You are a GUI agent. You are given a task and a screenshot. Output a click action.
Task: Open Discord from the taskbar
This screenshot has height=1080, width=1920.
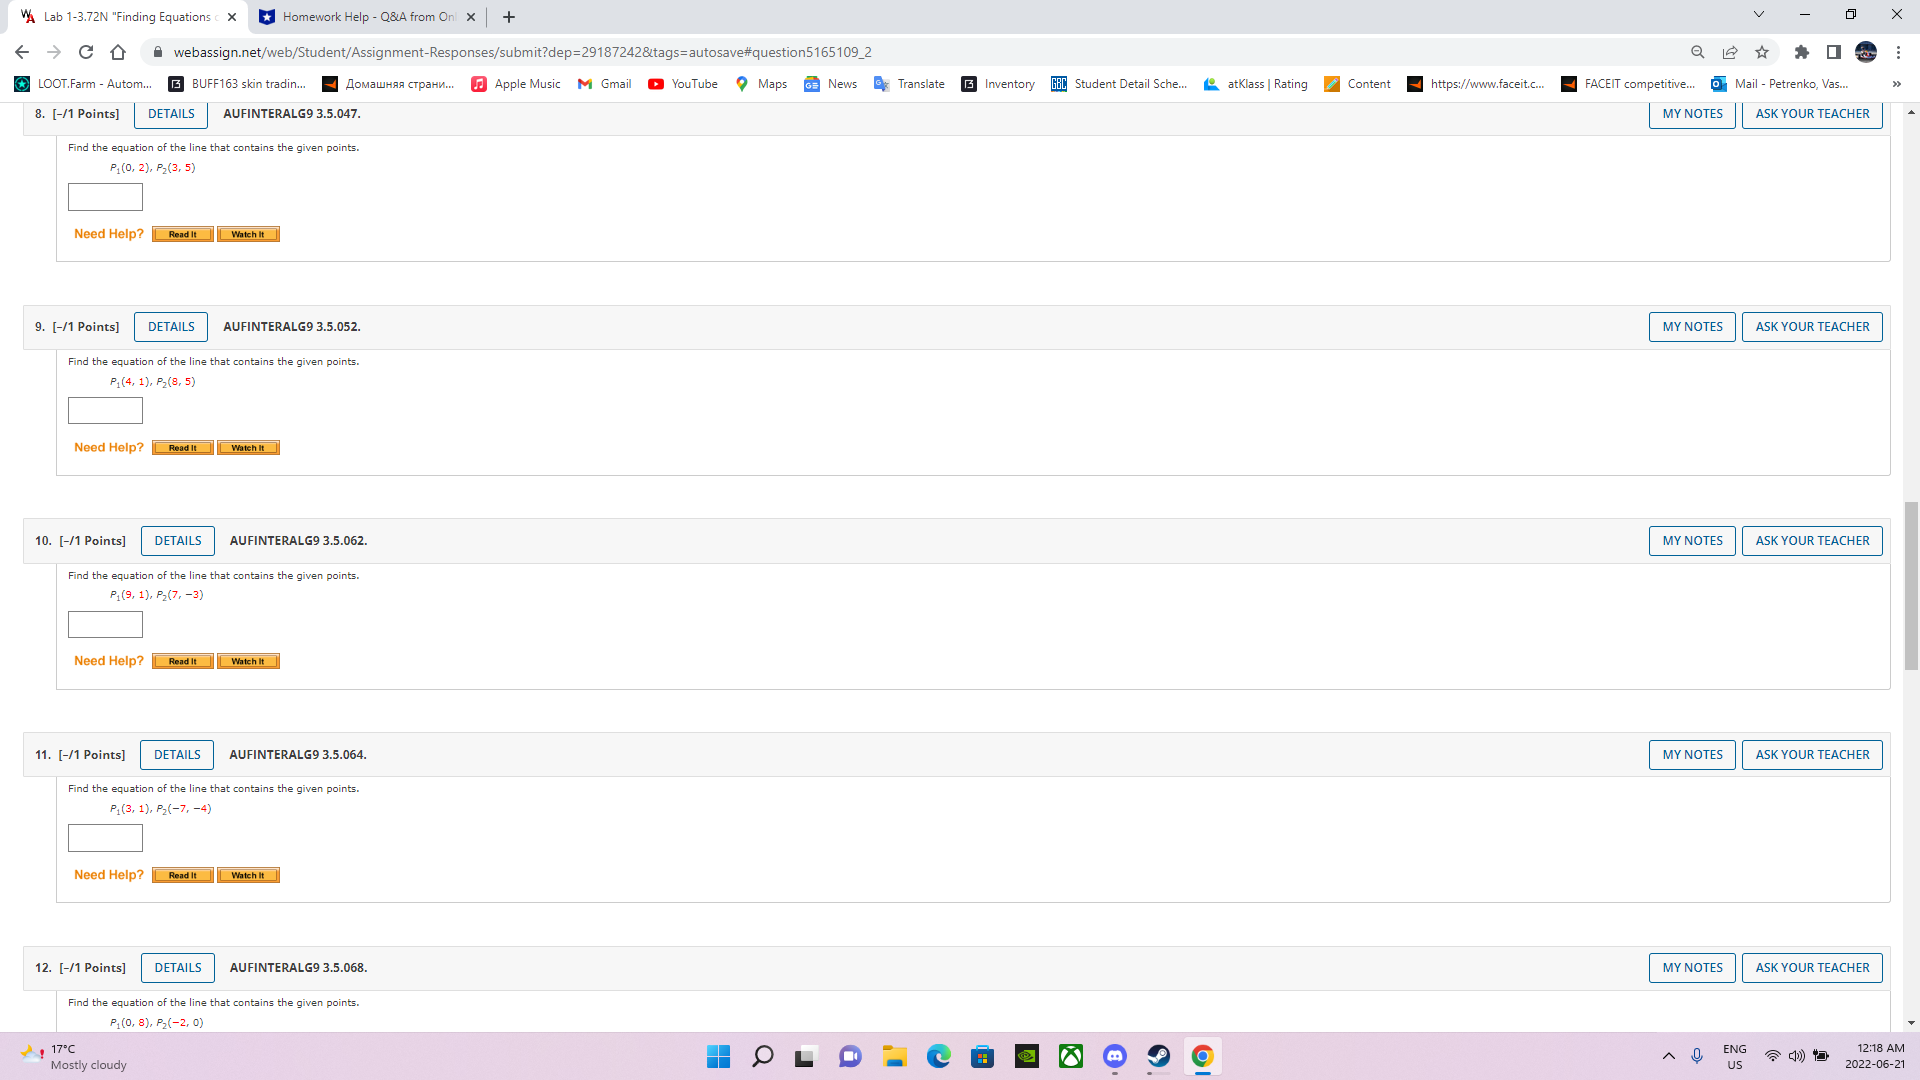point(1114,1056)
